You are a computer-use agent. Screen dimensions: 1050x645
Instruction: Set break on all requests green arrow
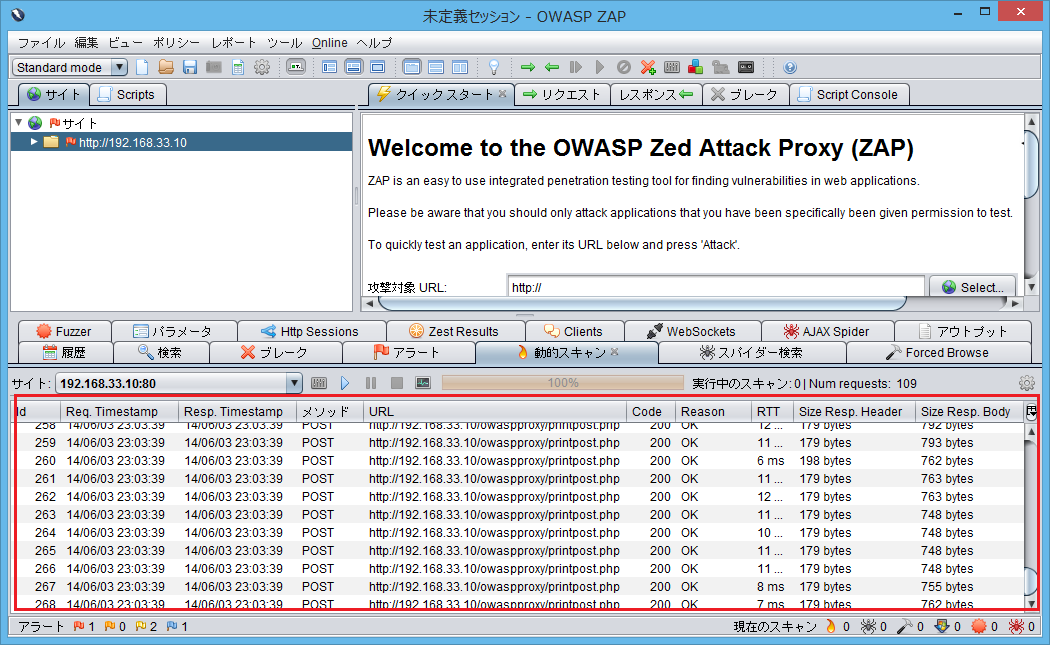coord(528,67)
